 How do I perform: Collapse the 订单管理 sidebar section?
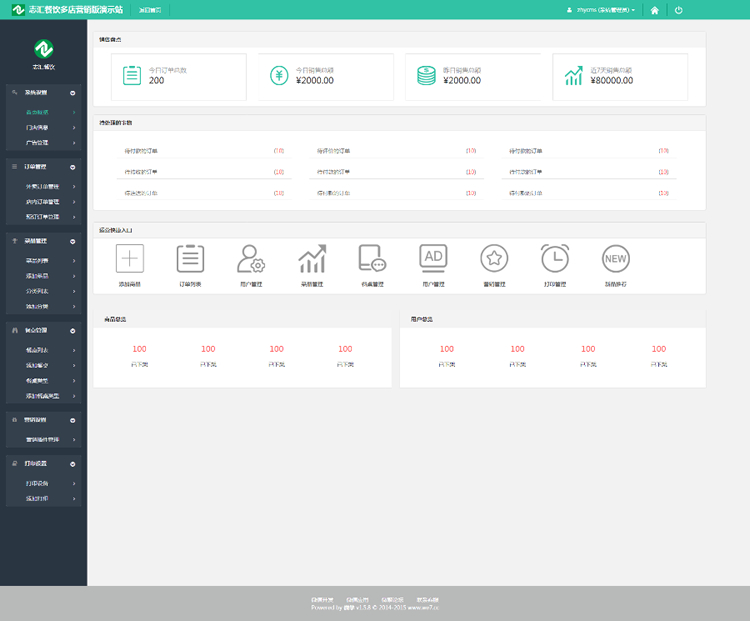click(72, 167)
